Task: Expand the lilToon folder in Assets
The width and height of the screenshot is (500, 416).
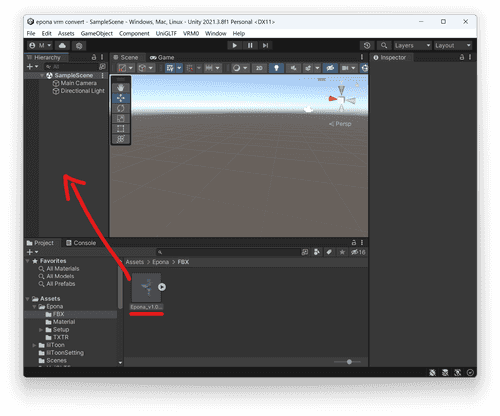Action: point(34,345)
